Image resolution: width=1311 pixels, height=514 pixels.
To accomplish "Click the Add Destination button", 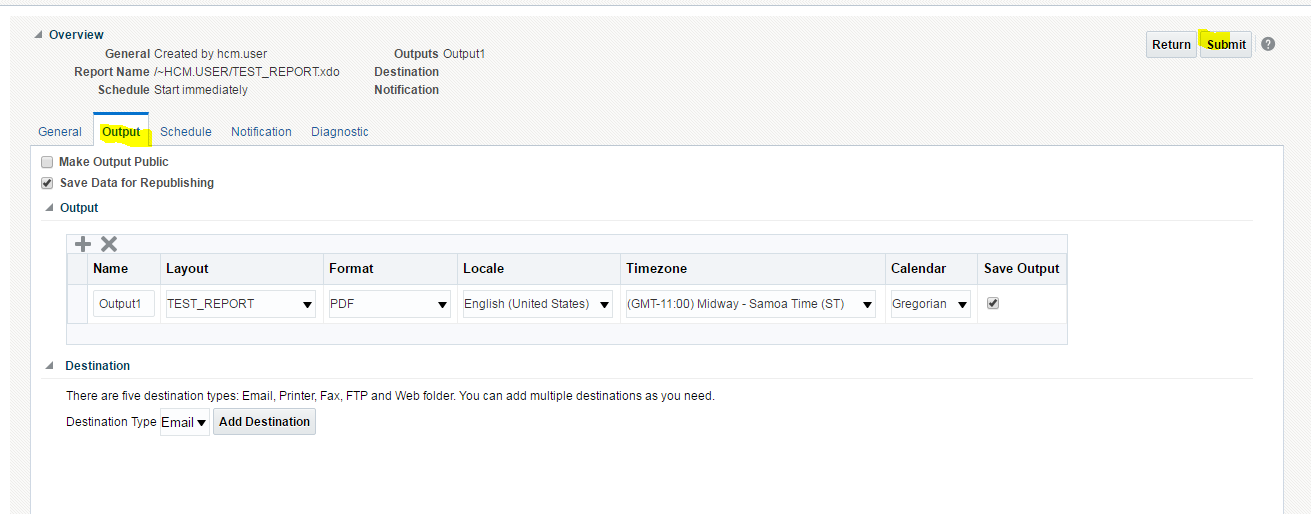I will [x=264, y=422].
